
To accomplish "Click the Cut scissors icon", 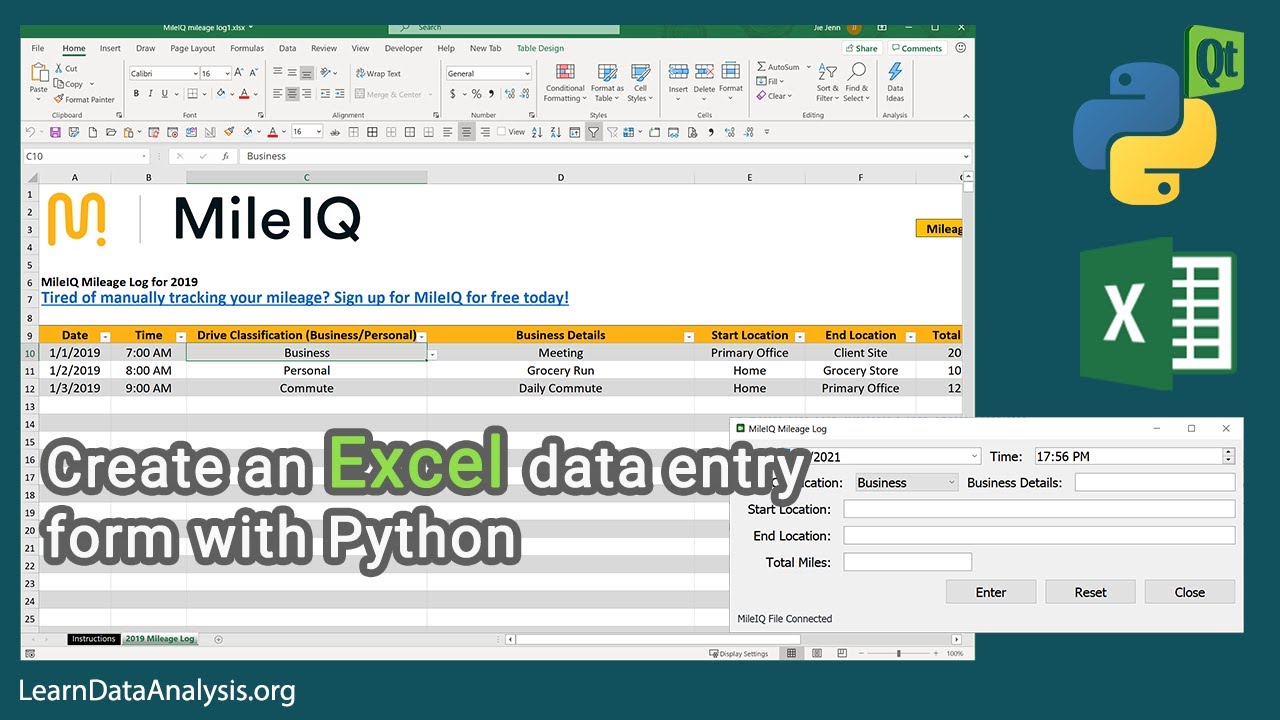I will coord(58,69).
